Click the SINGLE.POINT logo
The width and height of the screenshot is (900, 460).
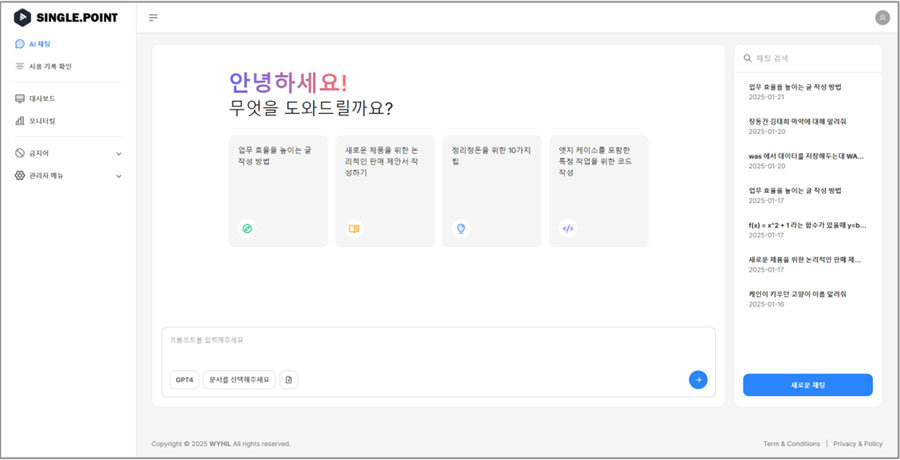(66, 17)
